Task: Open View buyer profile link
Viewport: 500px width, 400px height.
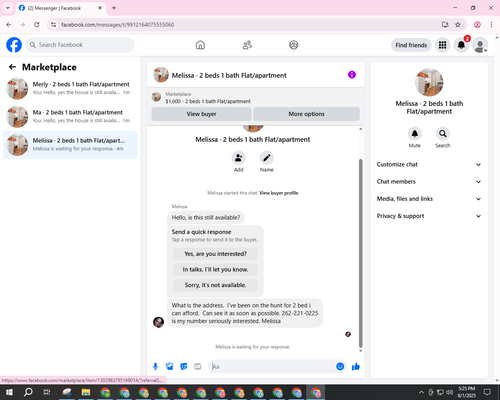Action: tap(279, 193)
